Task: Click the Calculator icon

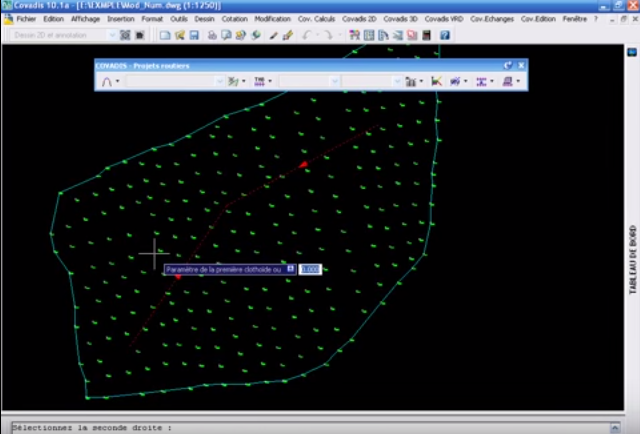Action: pos(427,35)
